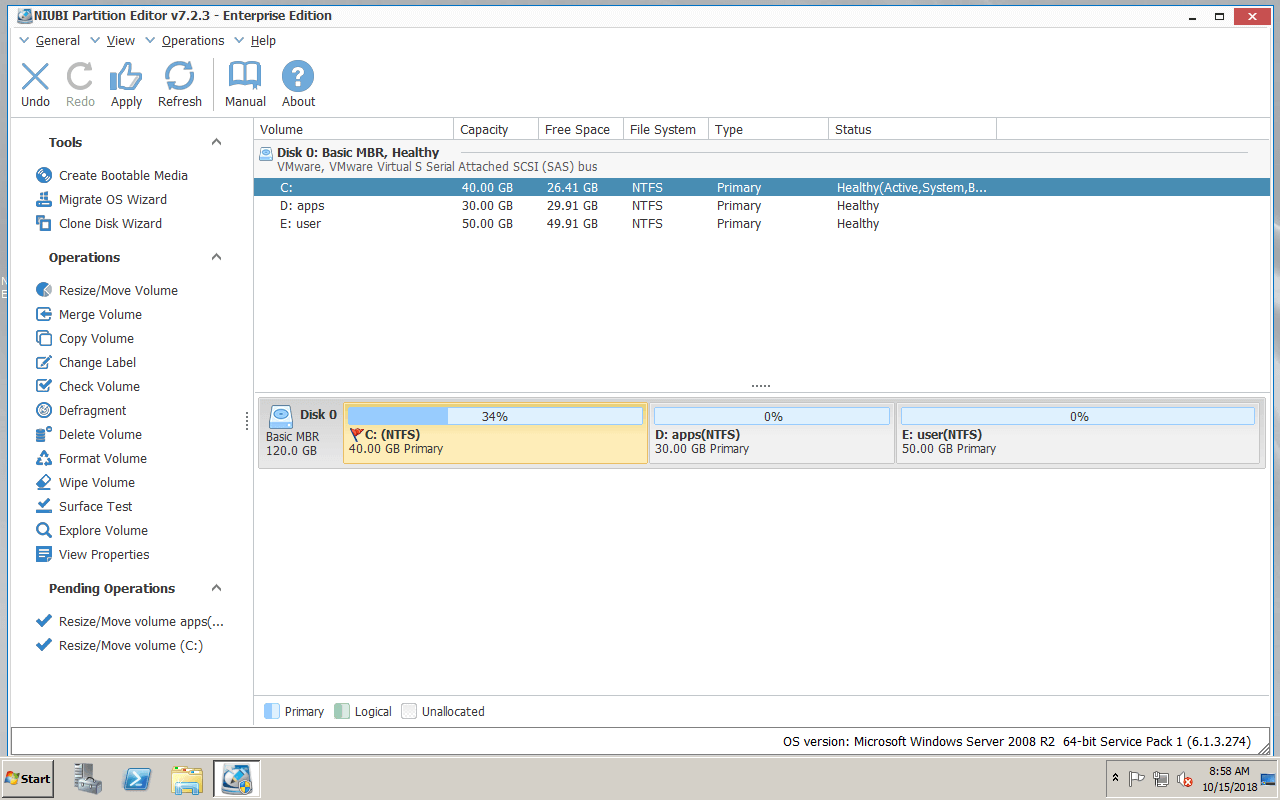Click the Create Bootable Media icon
The width and height of the screenshot is (1280, 800).
pos(44,175)
